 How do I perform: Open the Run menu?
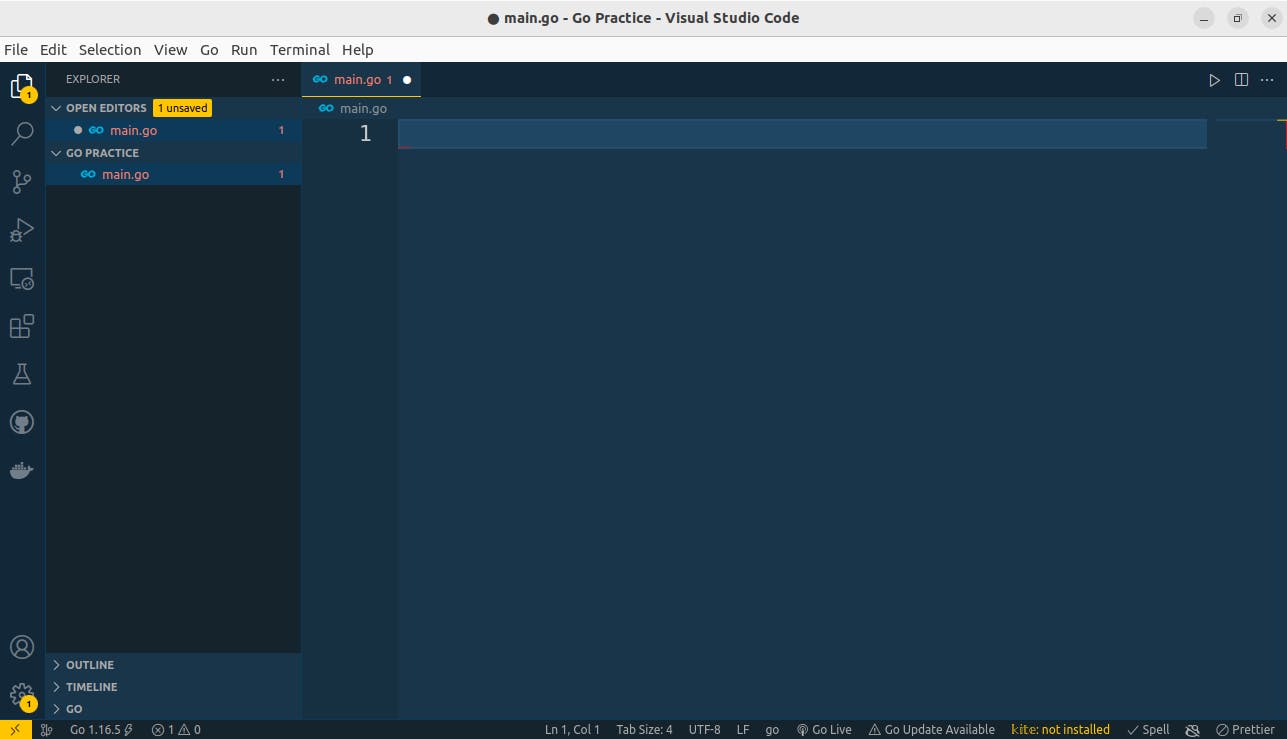point(244,49)
